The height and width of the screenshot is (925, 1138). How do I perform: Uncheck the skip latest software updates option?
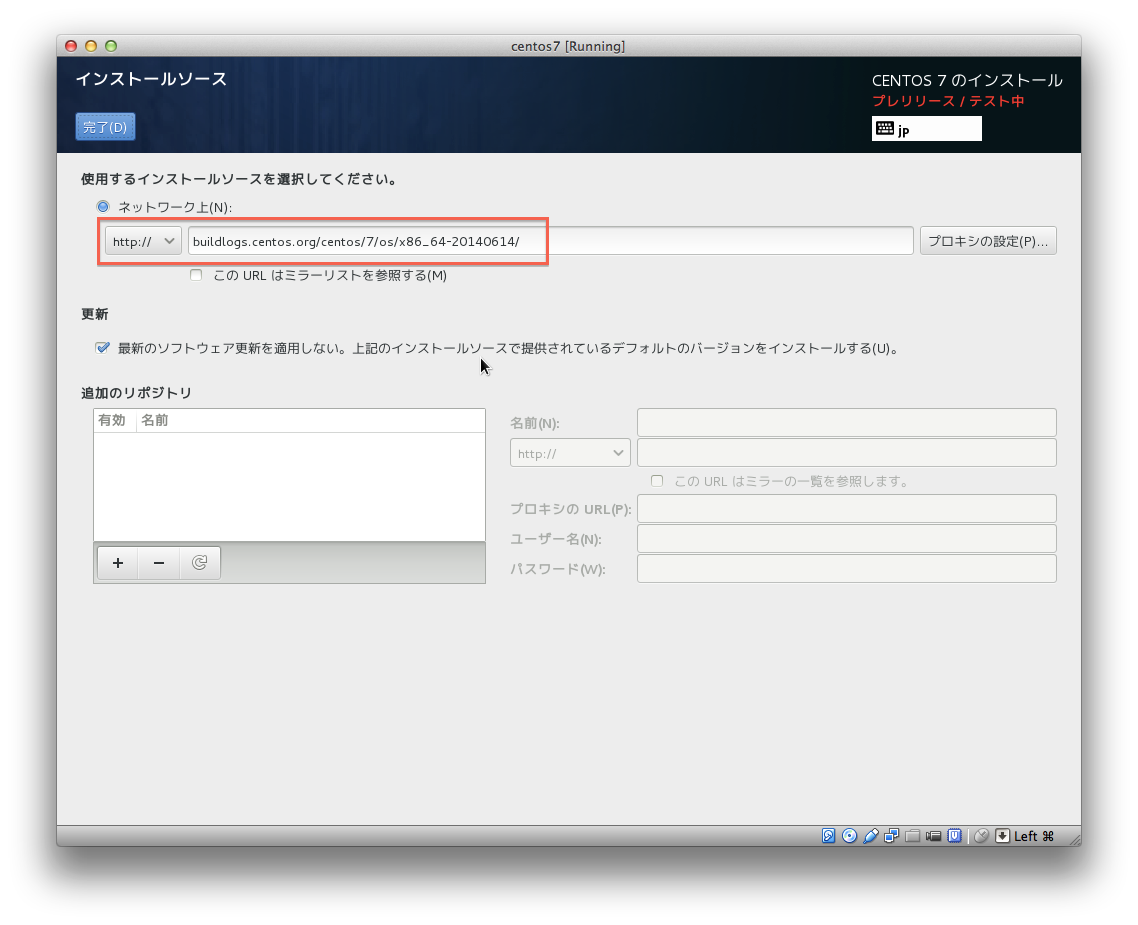103,348
